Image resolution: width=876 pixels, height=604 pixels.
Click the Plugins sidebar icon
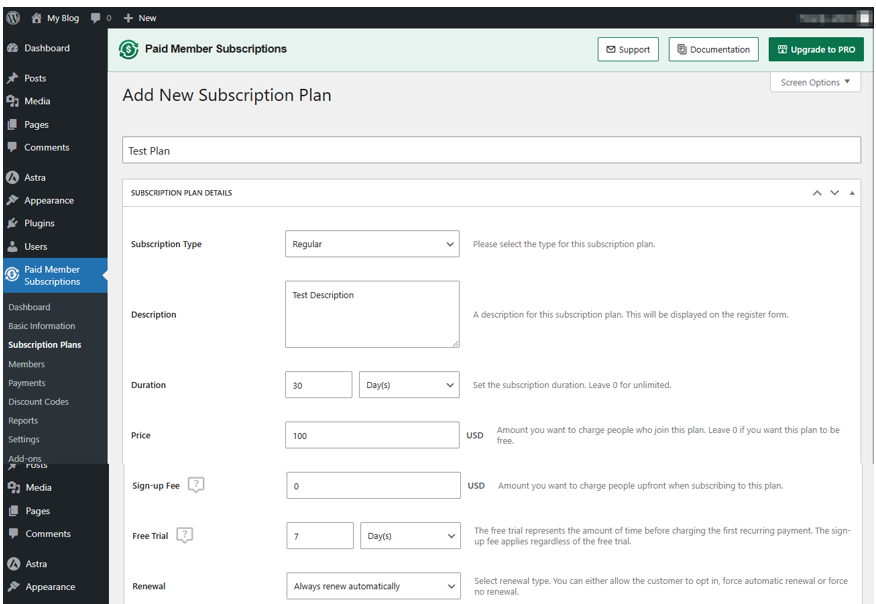tap(14, 223)
